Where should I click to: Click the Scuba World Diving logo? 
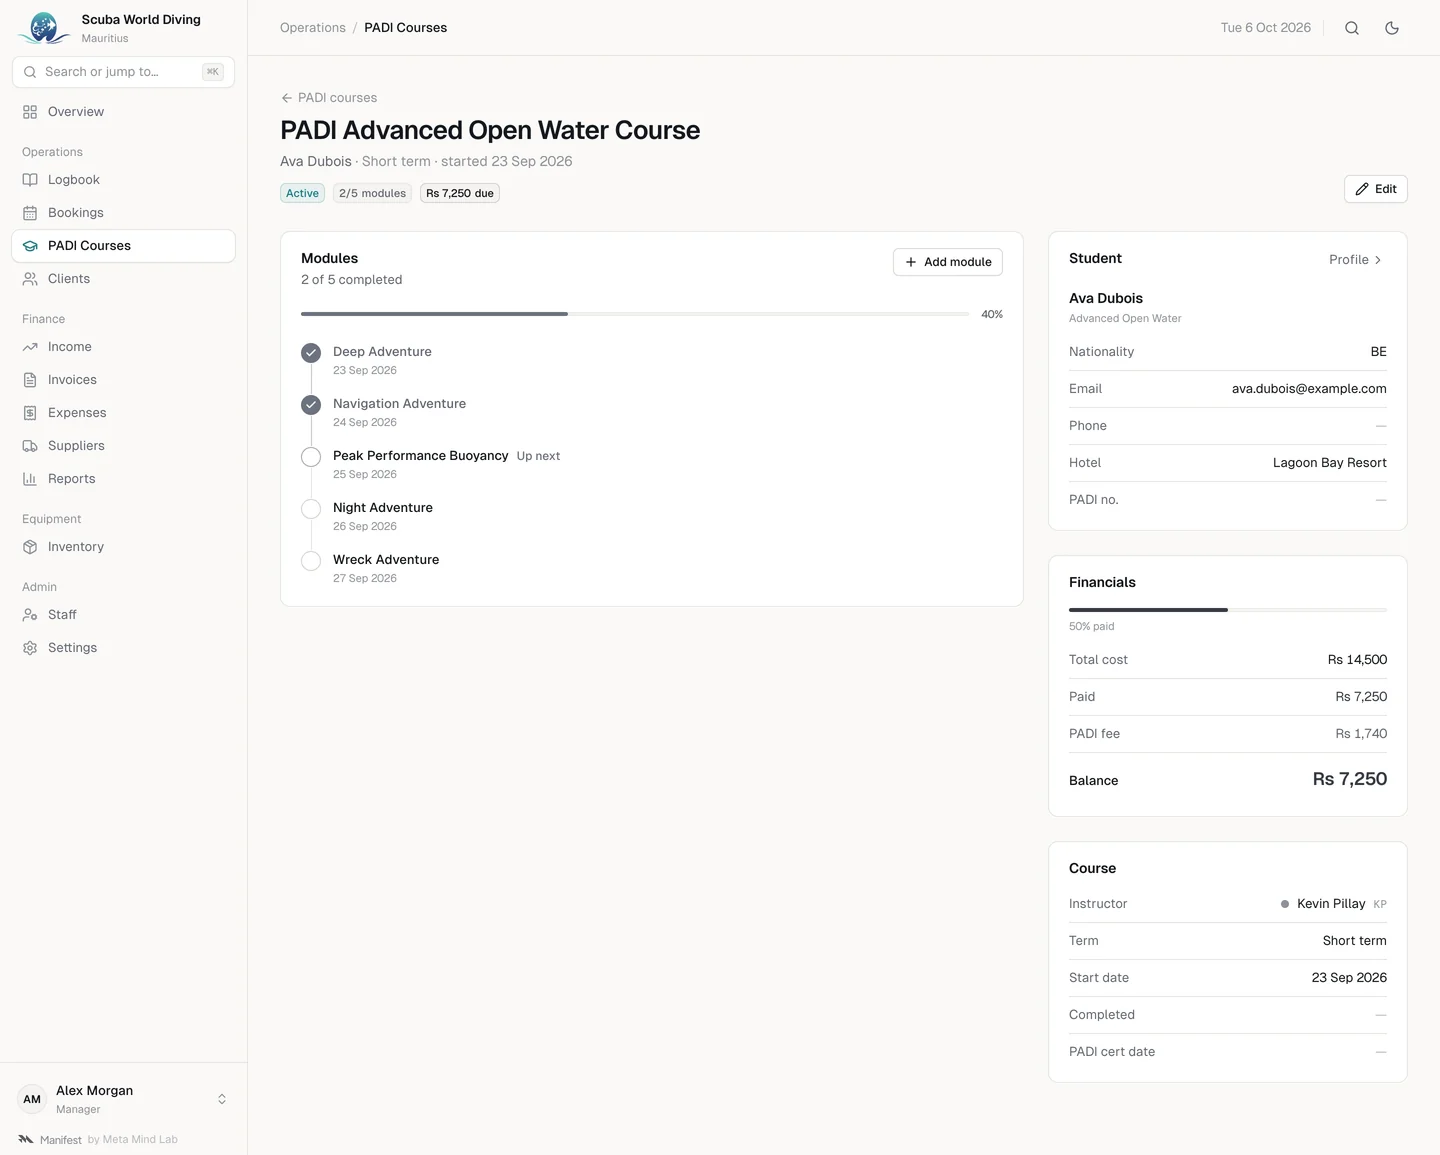pos(43,28)
